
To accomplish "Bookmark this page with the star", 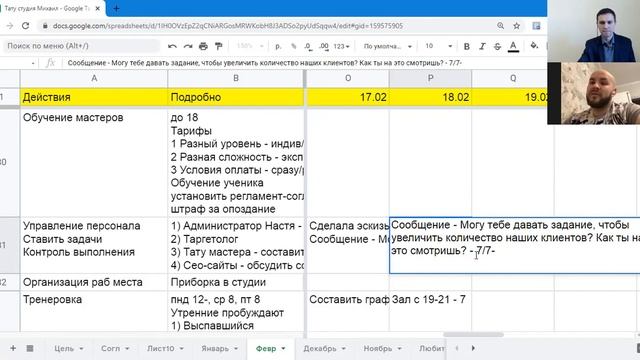I will (x=516, y=26).
